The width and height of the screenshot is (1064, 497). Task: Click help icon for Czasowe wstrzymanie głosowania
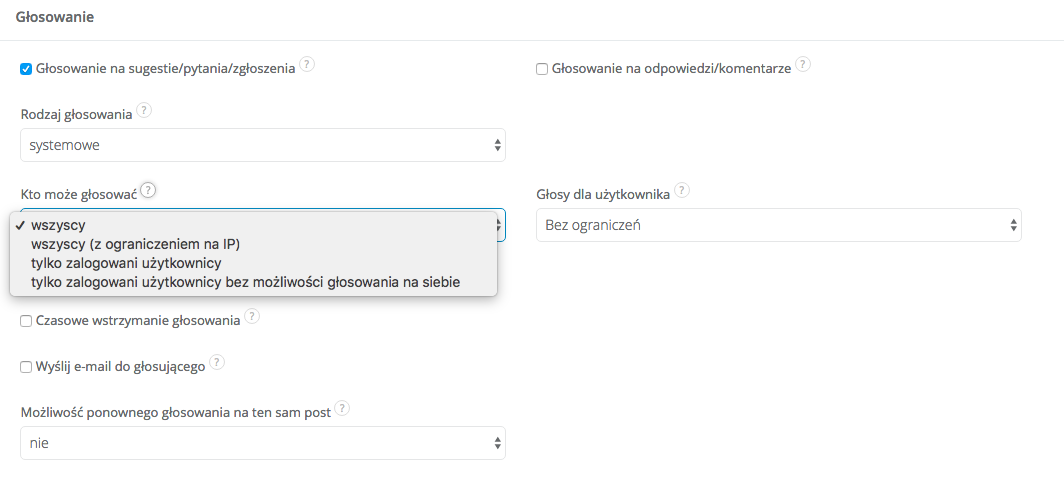coord(252,317)
